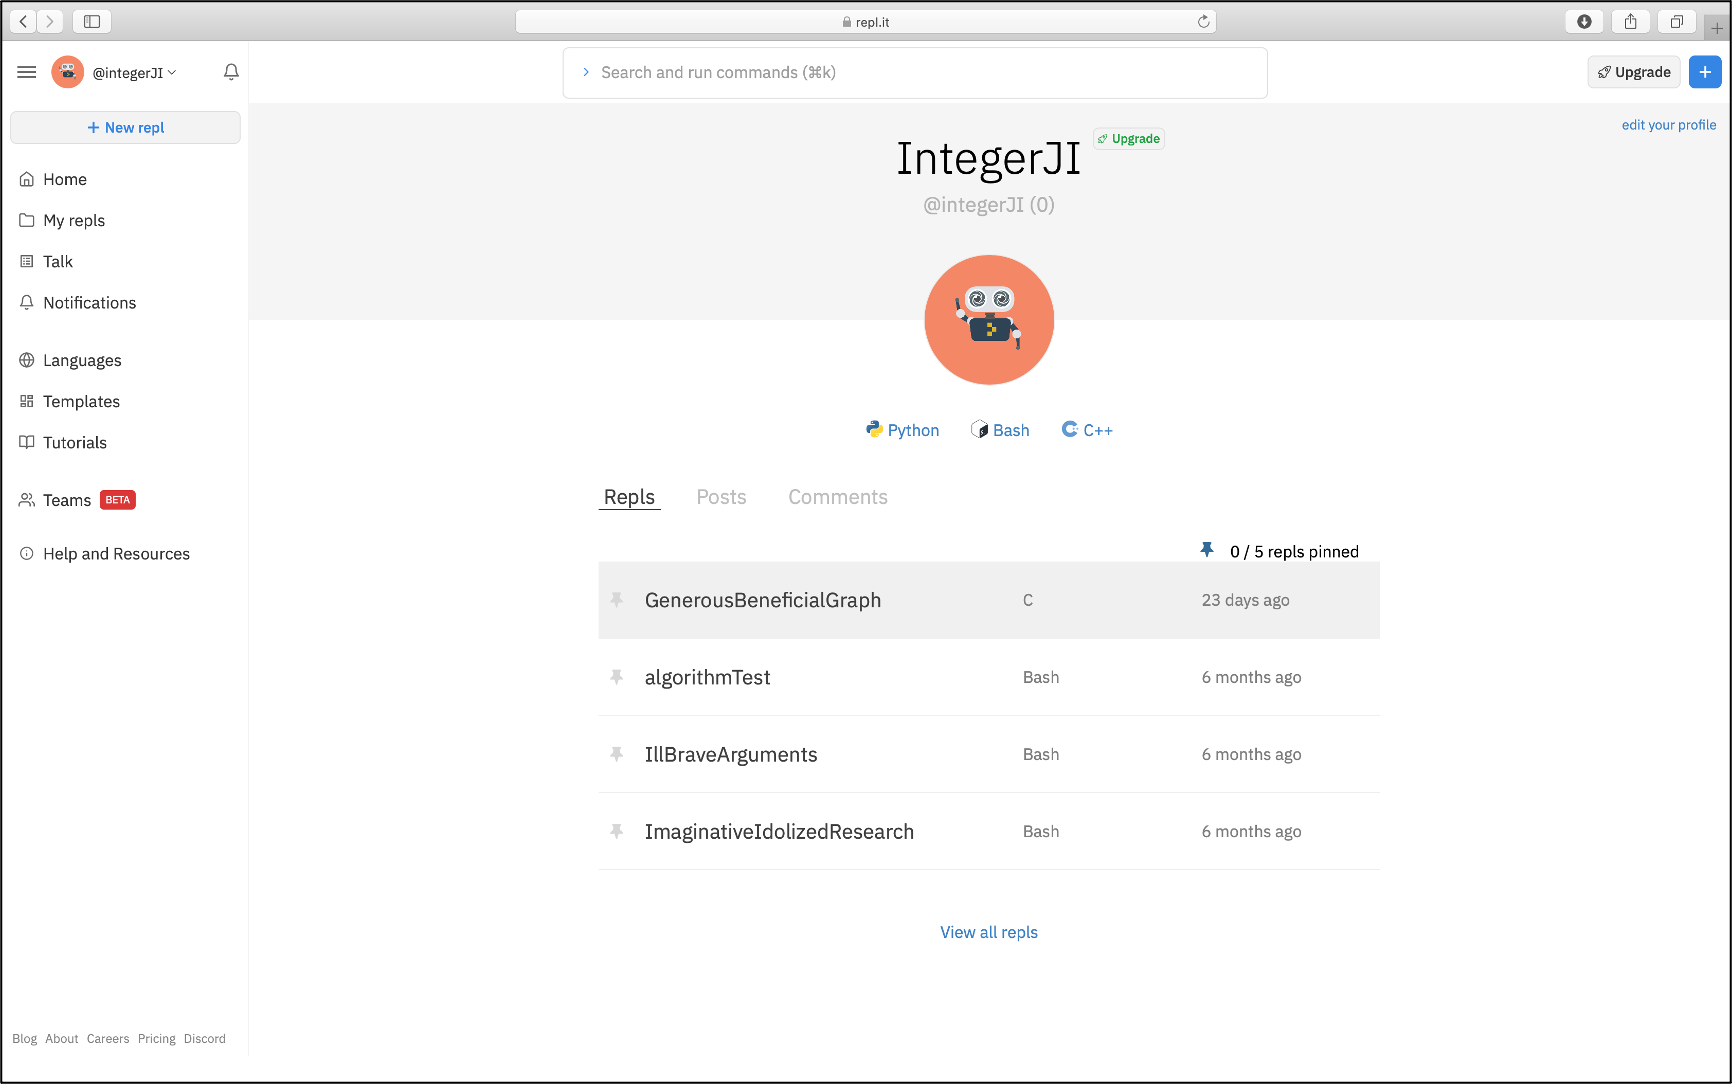The width and height of the screenshot is (1732, 1084).
Task: Click the Careers footer link
Action: tap(108, 1039)
